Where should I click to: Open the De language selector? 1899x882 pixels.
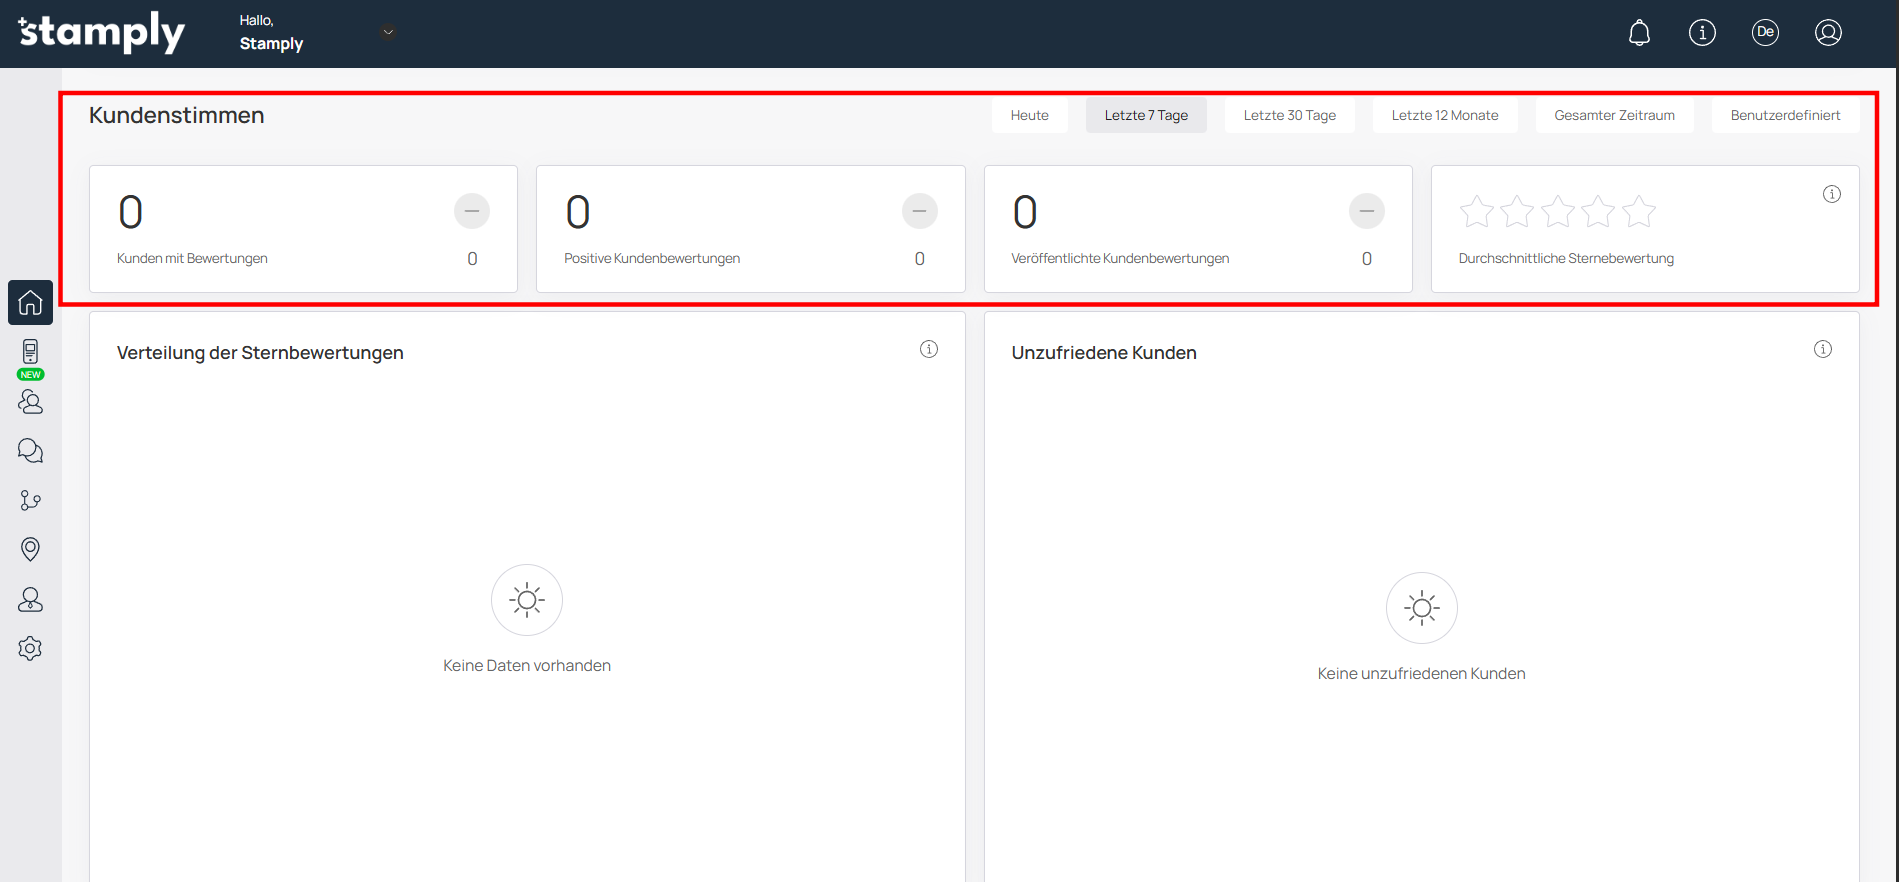1765,33
